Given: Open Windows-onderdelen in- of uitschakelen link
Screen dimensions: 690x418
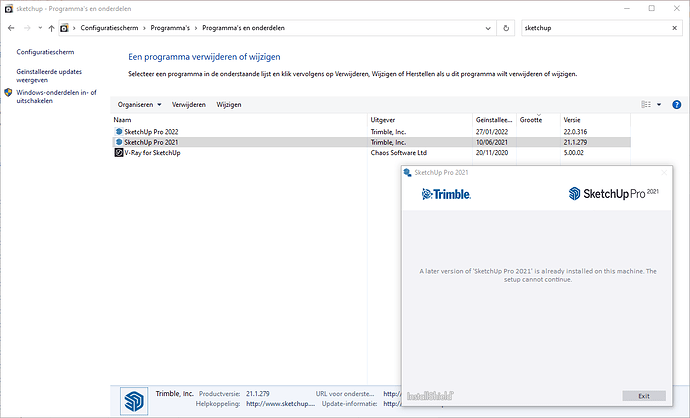Looking at the screenshot, I should click(x=56, y=96).
